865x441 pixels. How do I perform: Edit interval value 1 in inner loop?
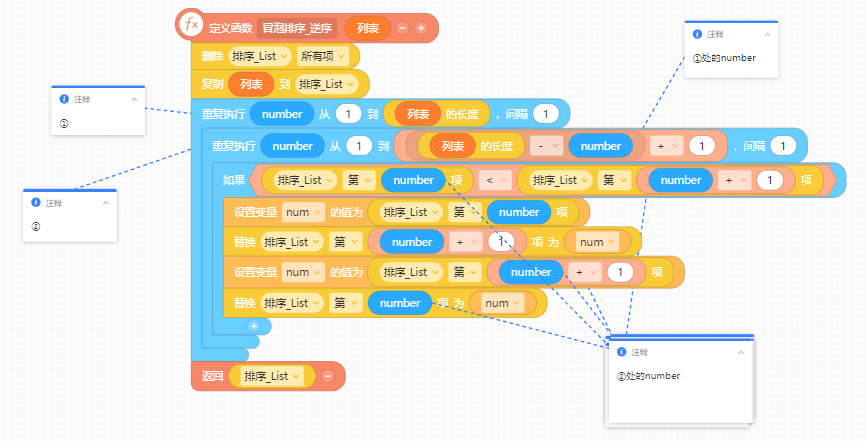click(x=783, y=146)
